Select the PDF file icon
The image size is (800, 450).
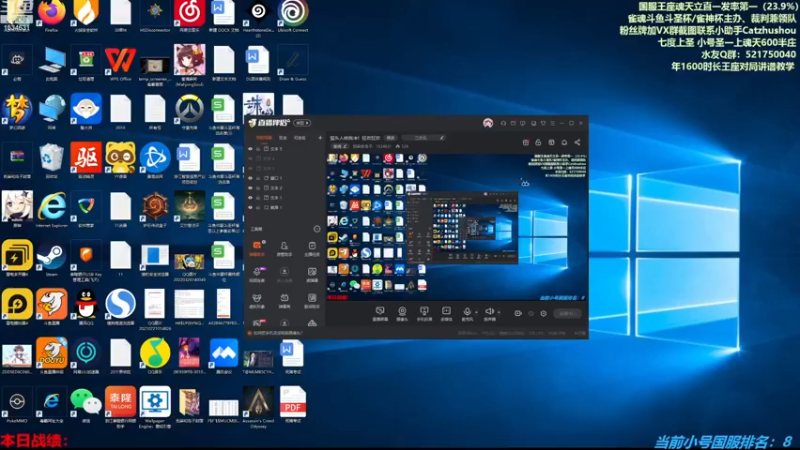293,403
